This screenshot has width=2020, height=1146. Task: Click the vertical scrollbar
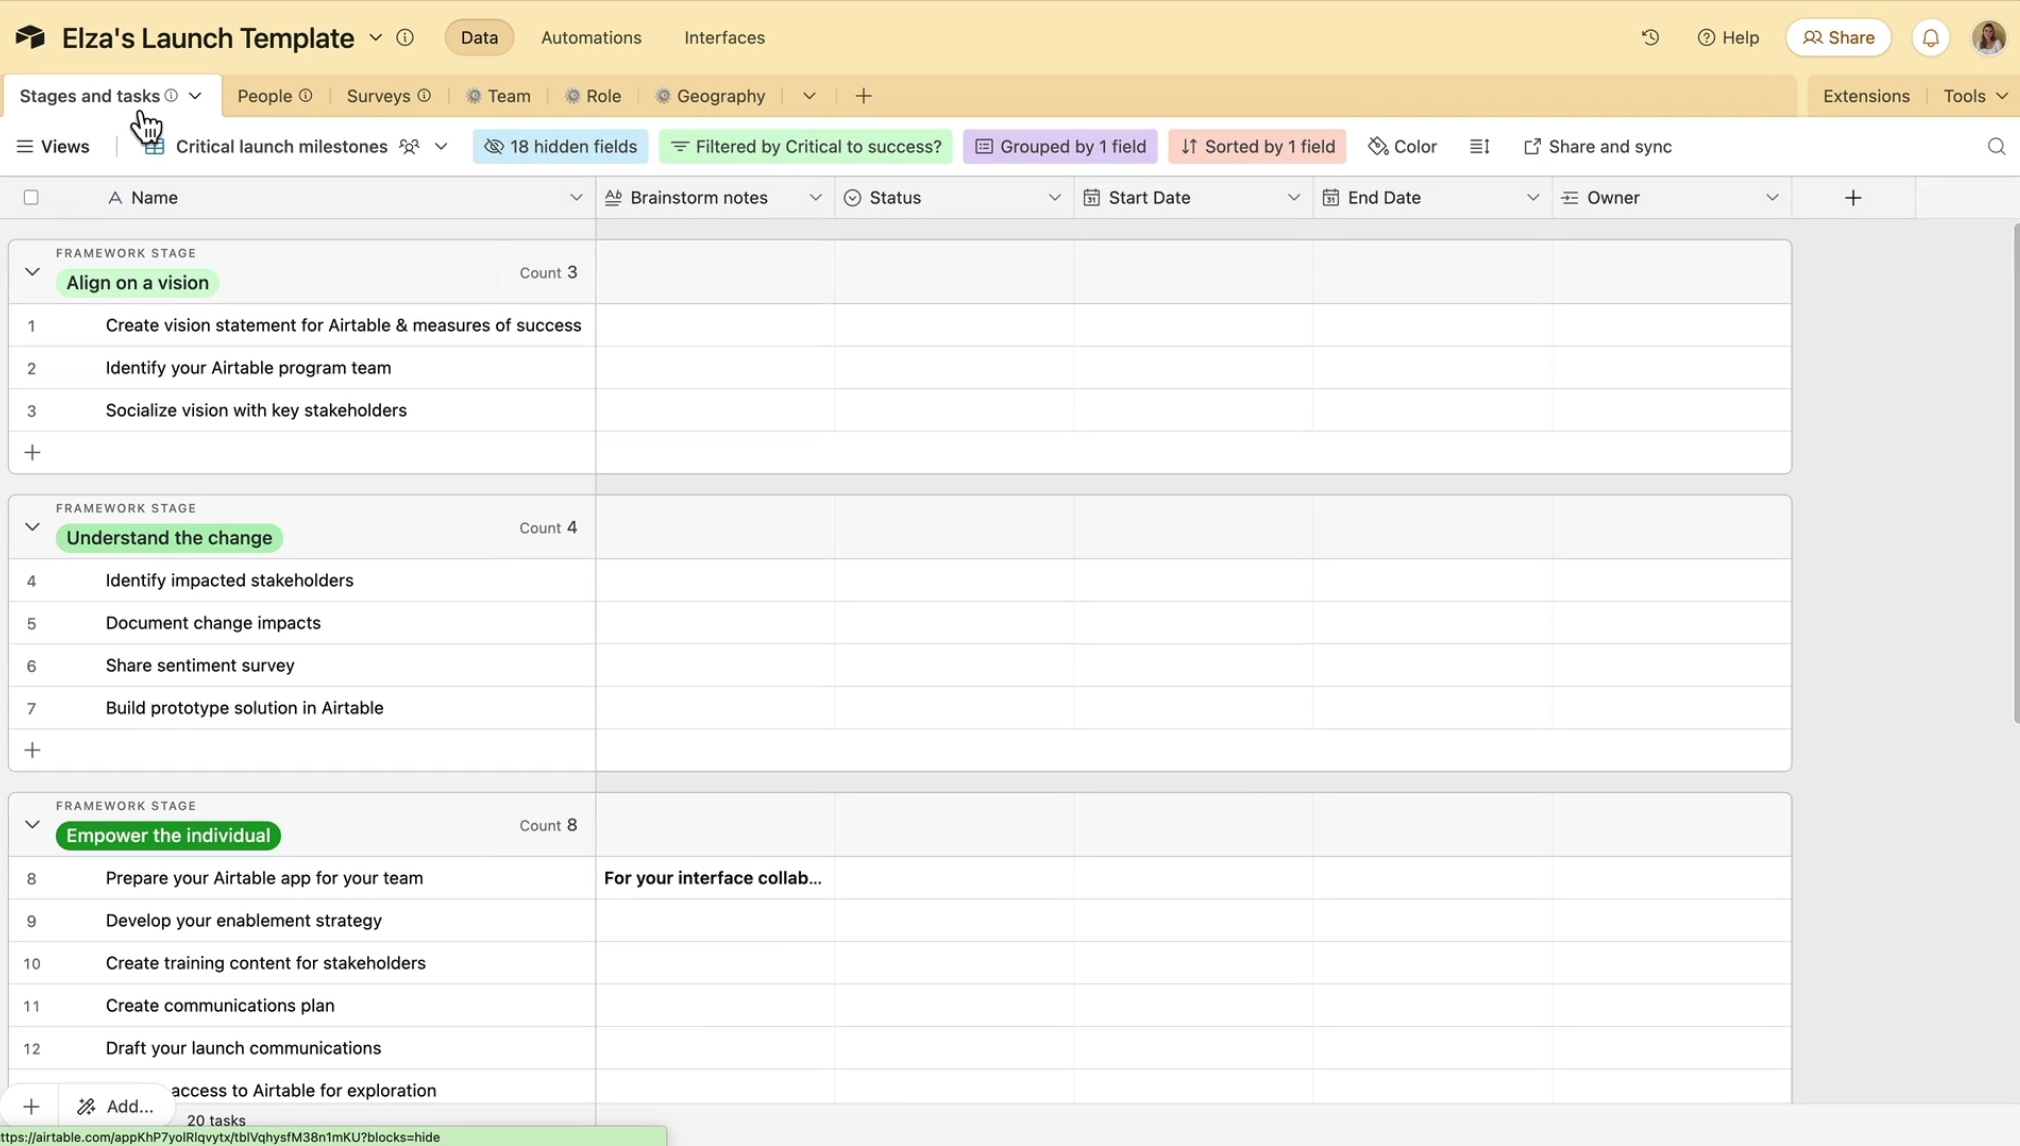[x=2015, y=473]
